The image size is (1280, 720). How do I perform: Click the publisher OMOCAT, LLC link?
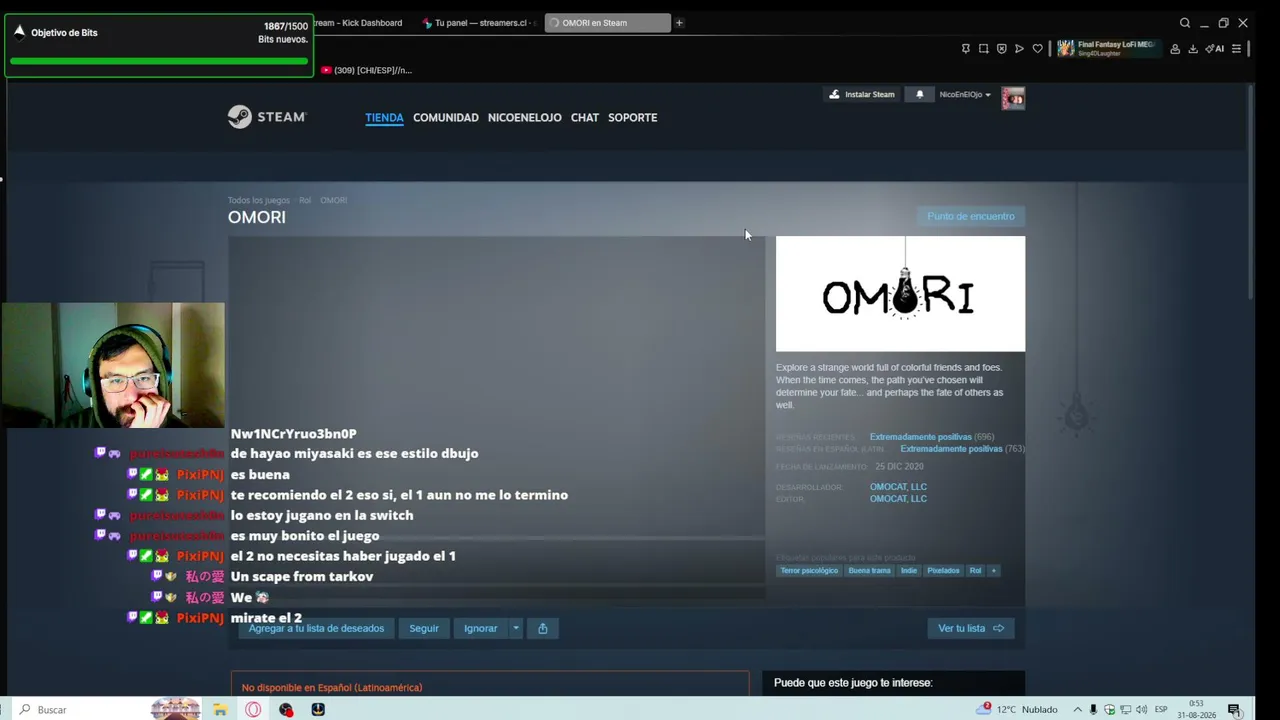[898, 499]
